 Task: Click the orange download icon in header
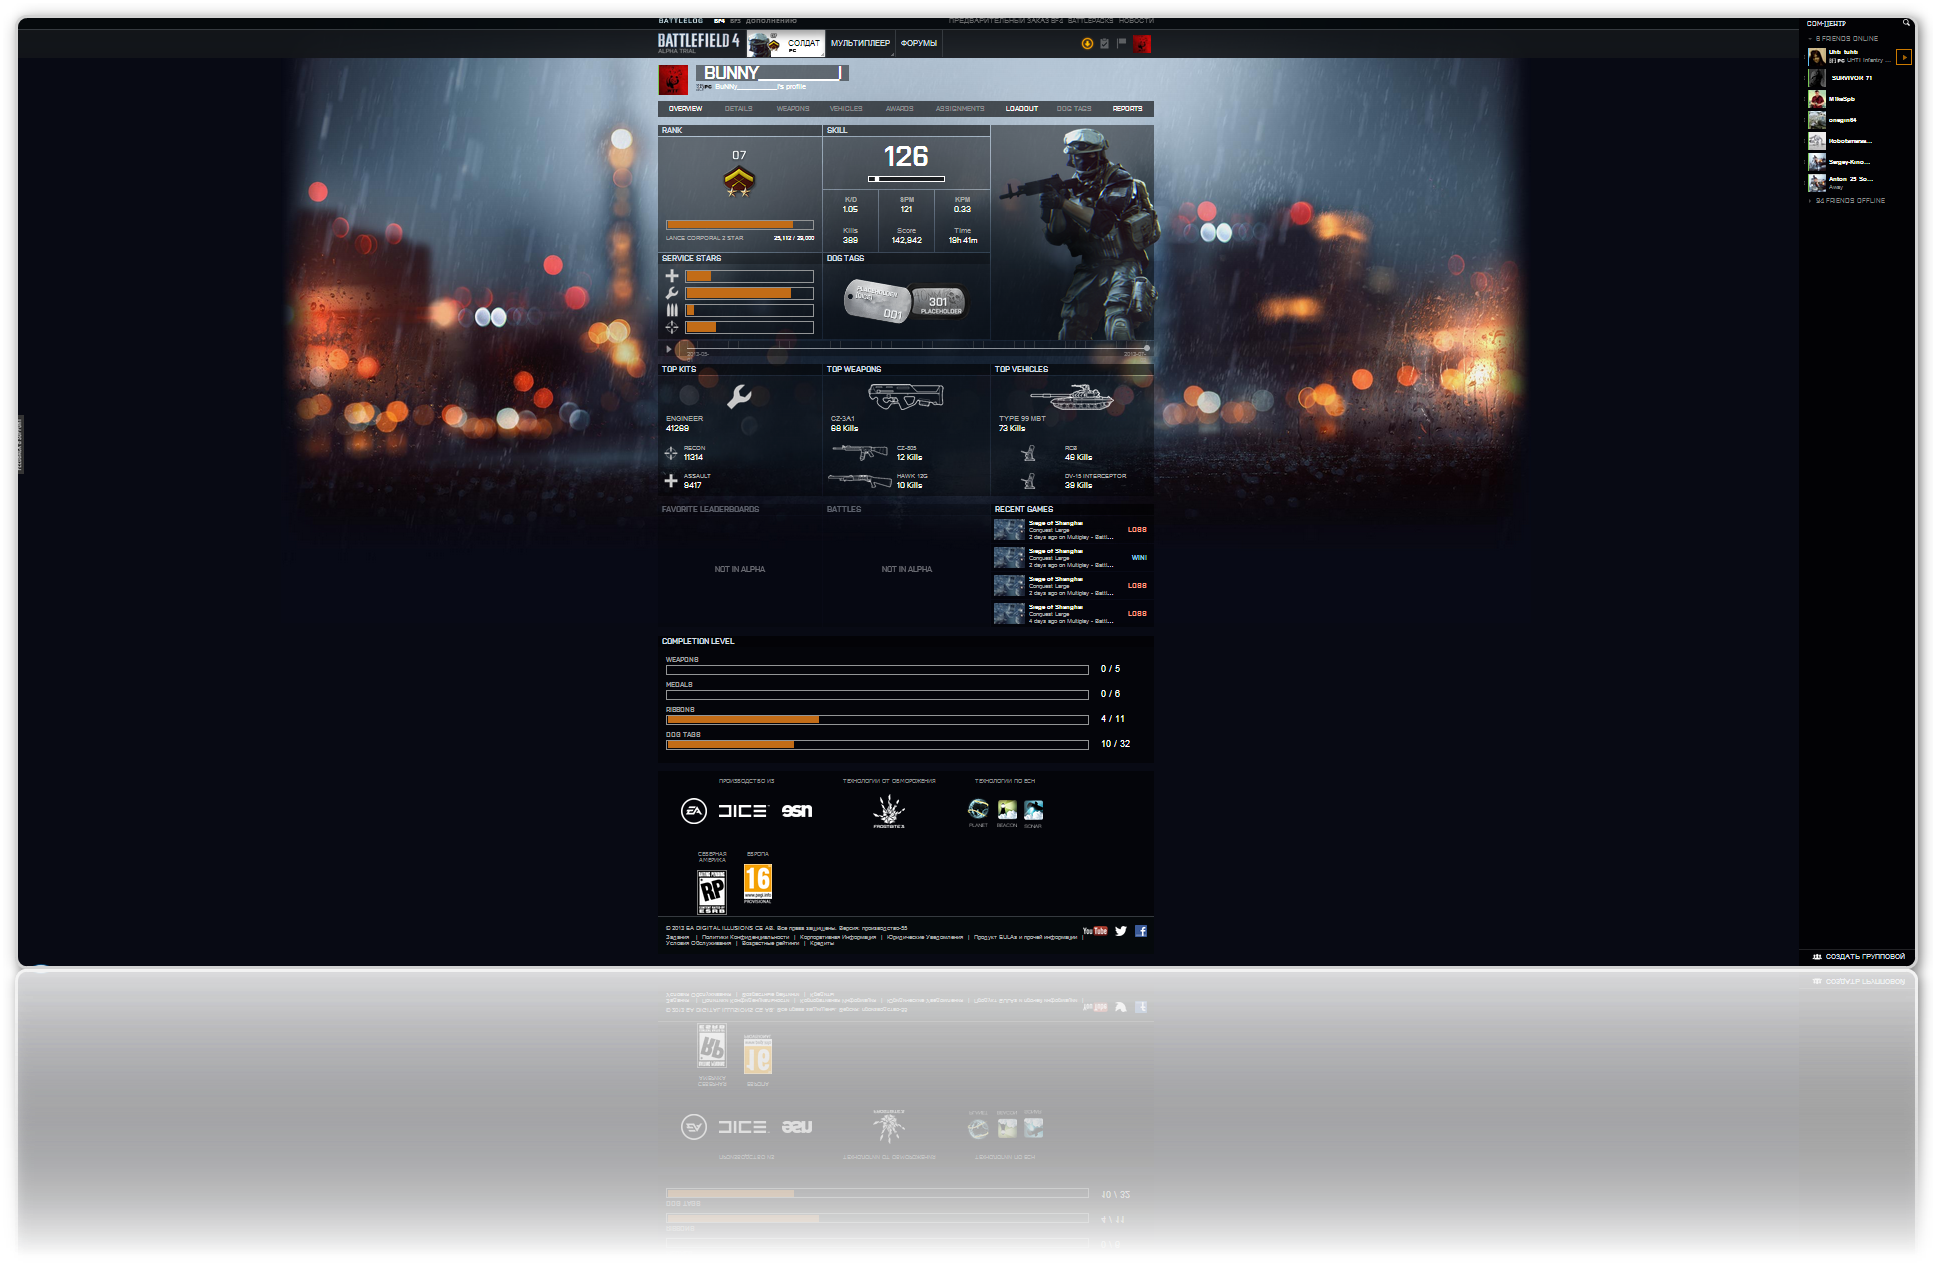pyautogui.click(x=1087, y=43)
